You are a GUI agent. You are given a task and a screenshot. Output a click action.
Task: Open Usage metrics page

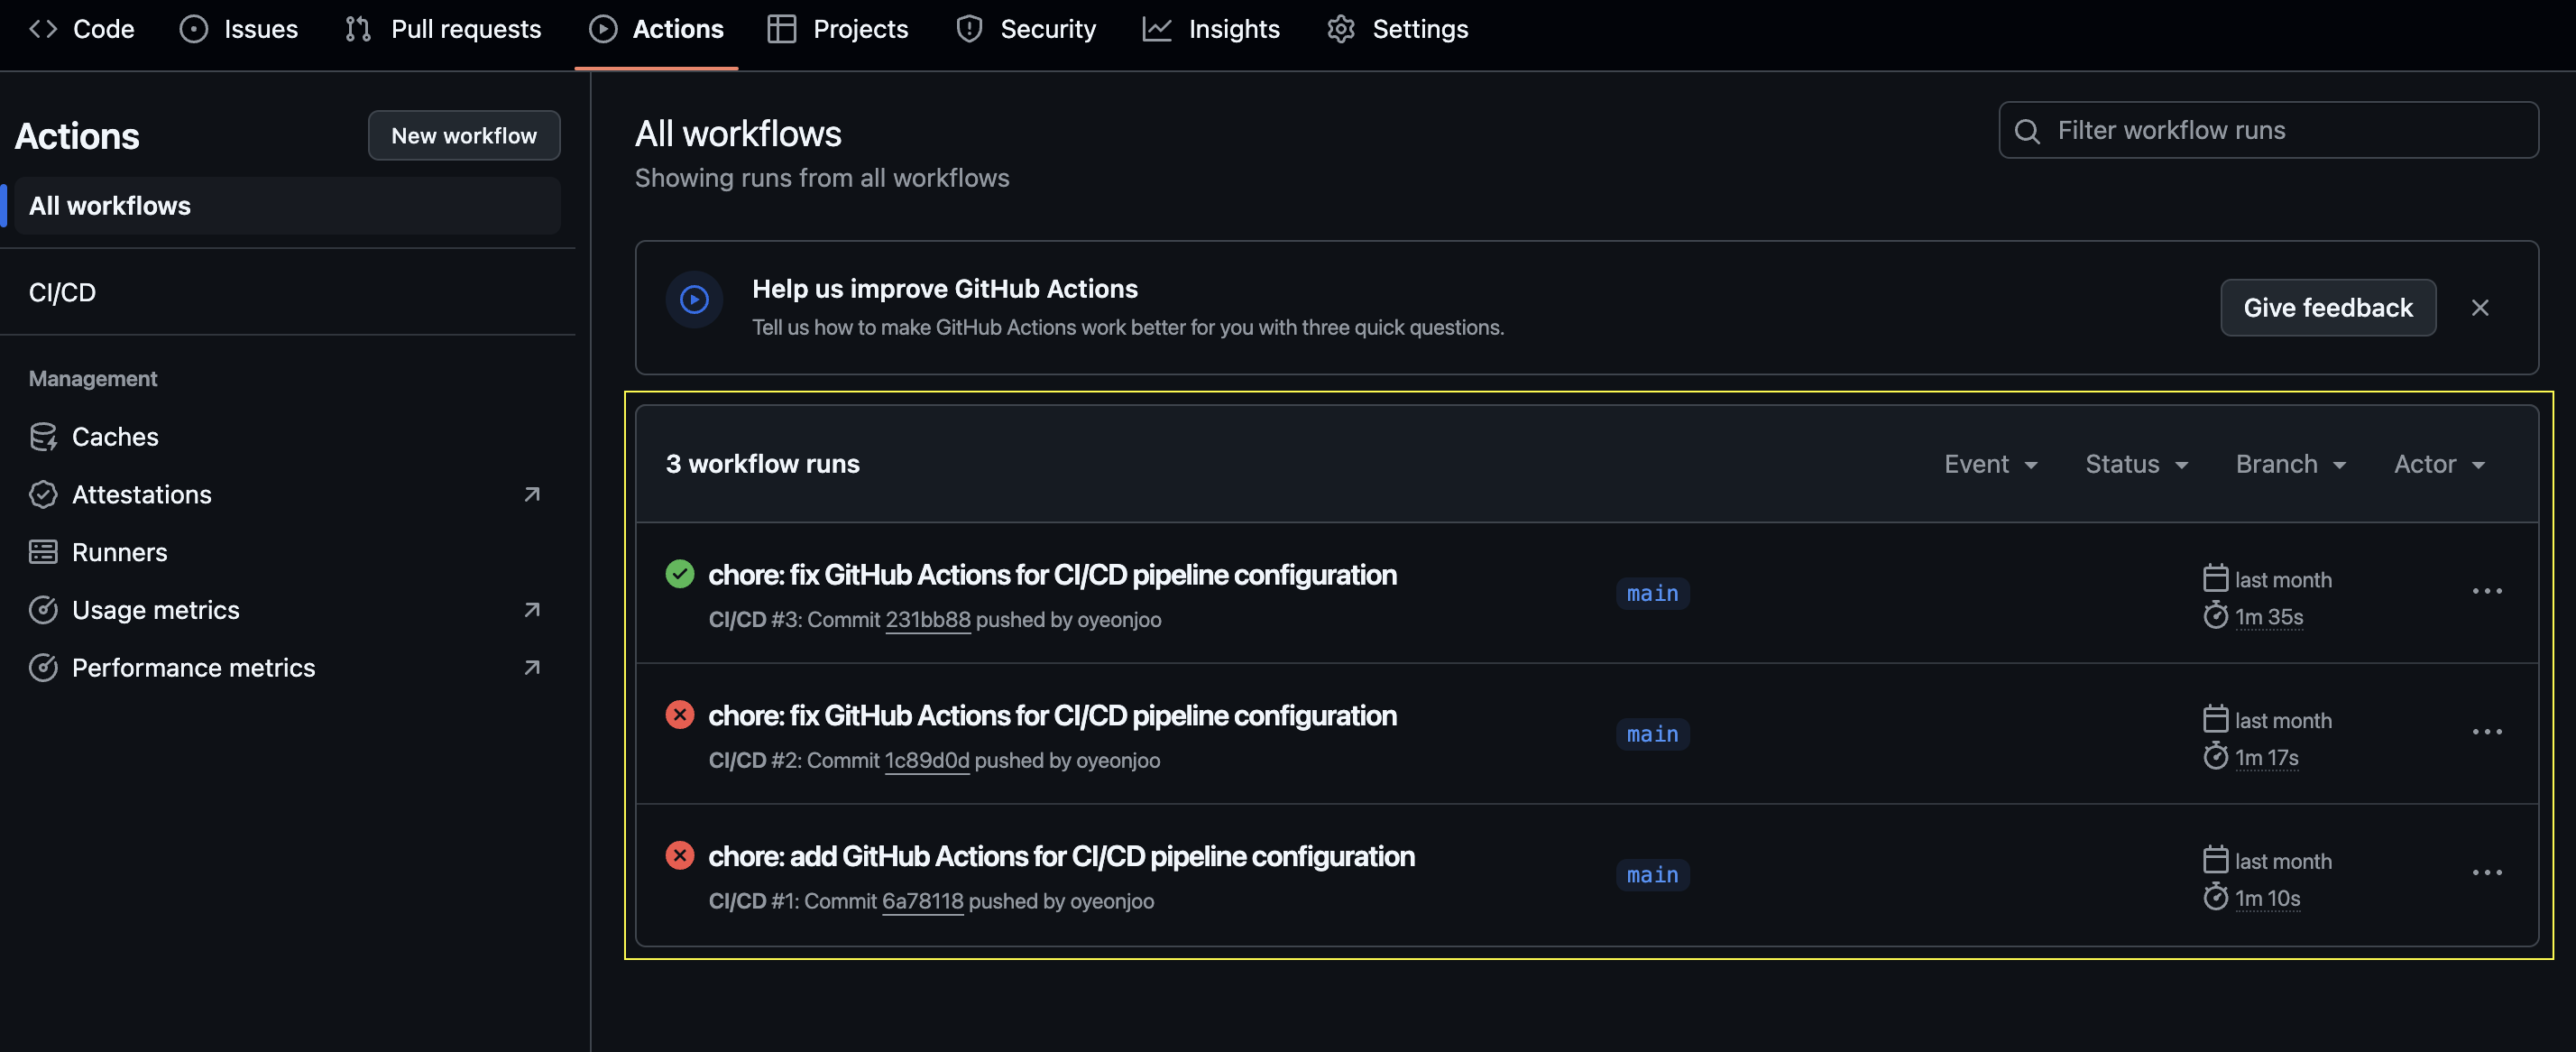click(x=155, y=610)
